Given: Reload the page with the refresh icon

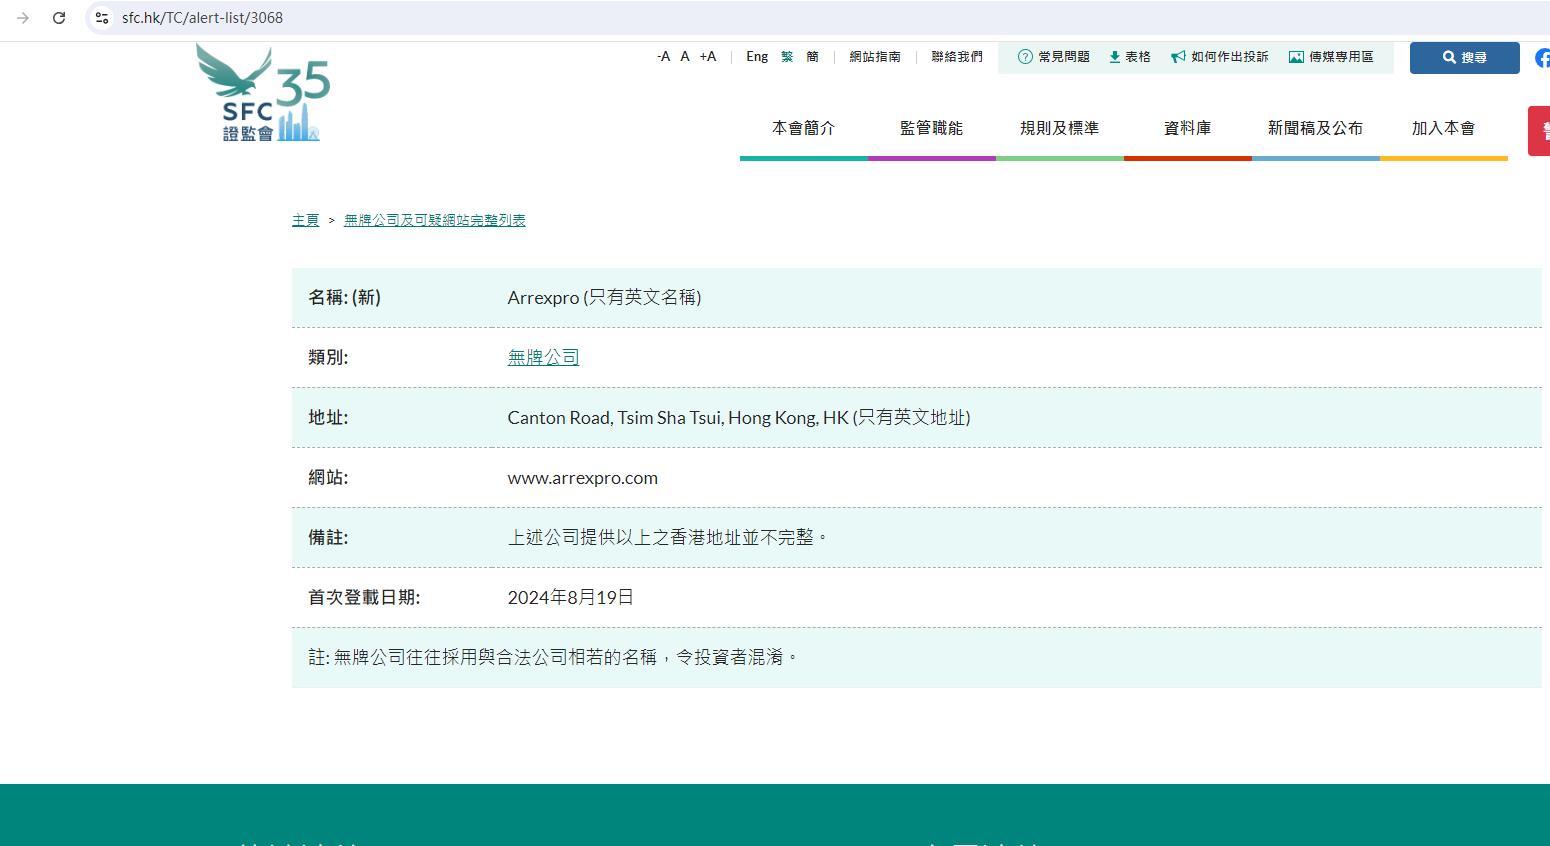Looking at the screenshot, I should coord(59,18).
